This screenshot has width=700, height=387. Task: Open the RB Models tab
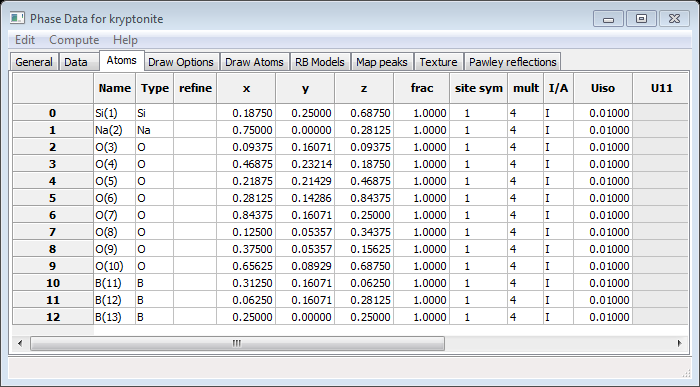[x=320, y=62]
